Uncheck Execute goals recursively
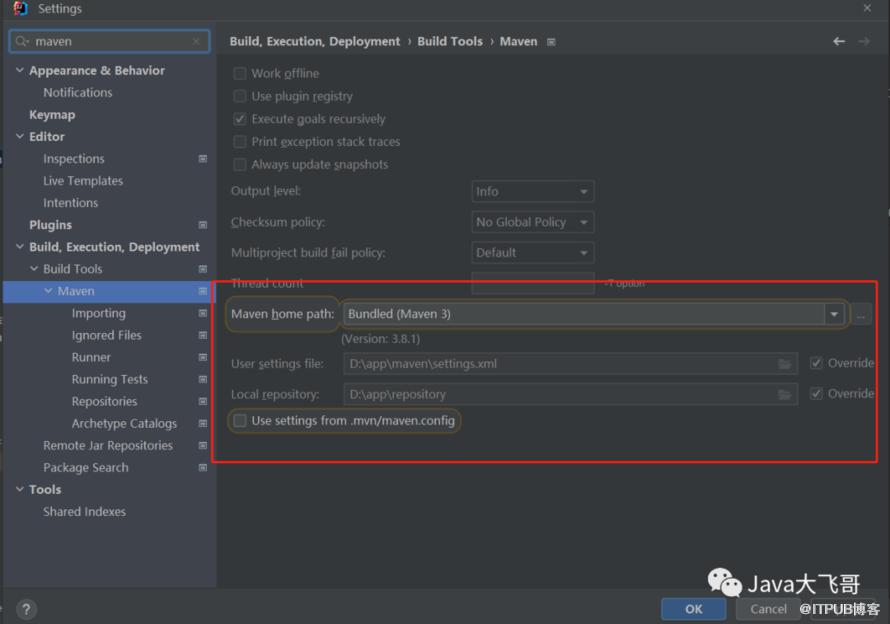 [x=240, y=119]
